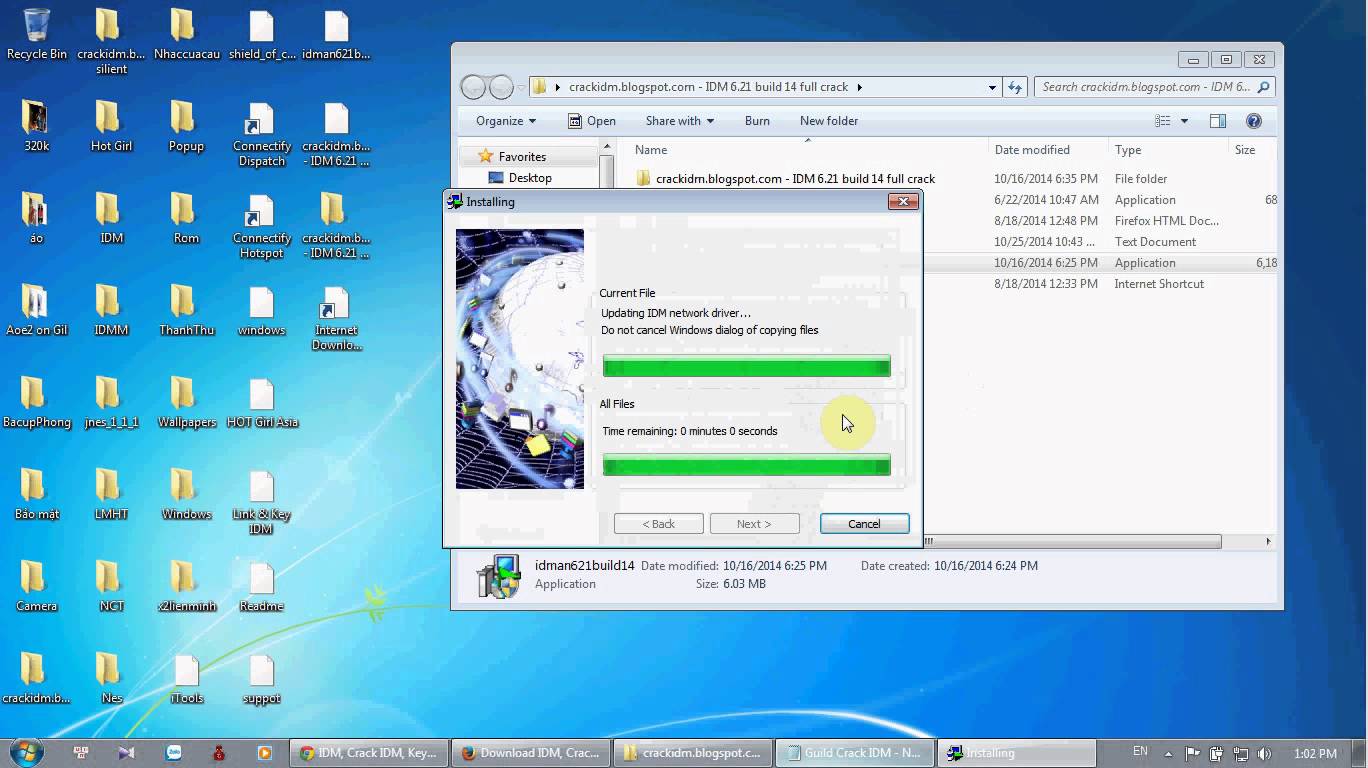
Task: Sort files by Name column
Action: pyautogui.click(x=807, y=150)
